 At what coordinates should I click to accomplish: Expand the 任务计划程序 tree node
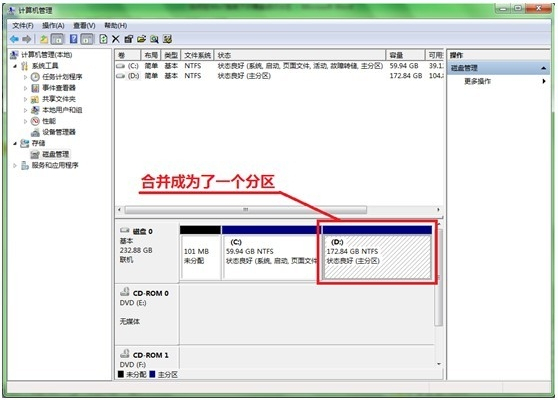[25, 77]
